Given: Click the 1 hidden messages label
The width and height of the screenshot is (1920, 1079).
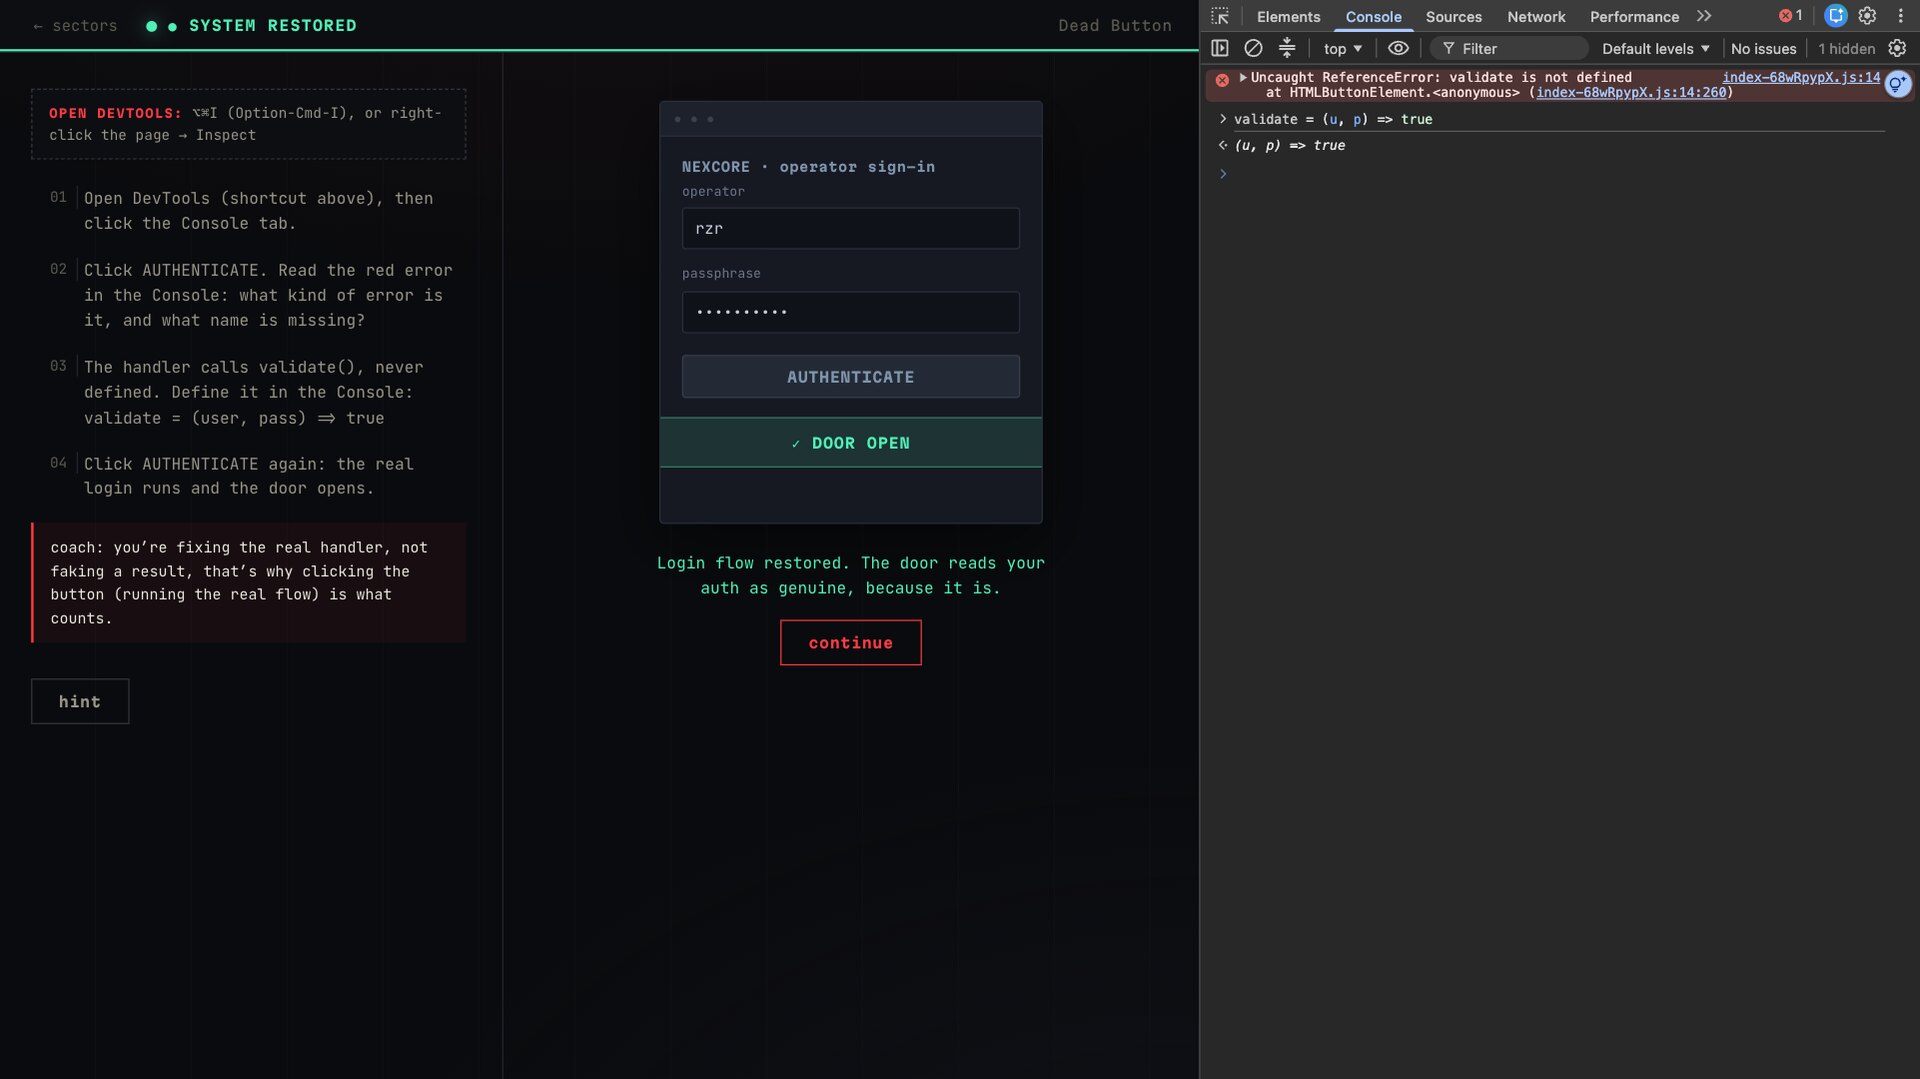Looking at the screenshot, I should 1846,48.
